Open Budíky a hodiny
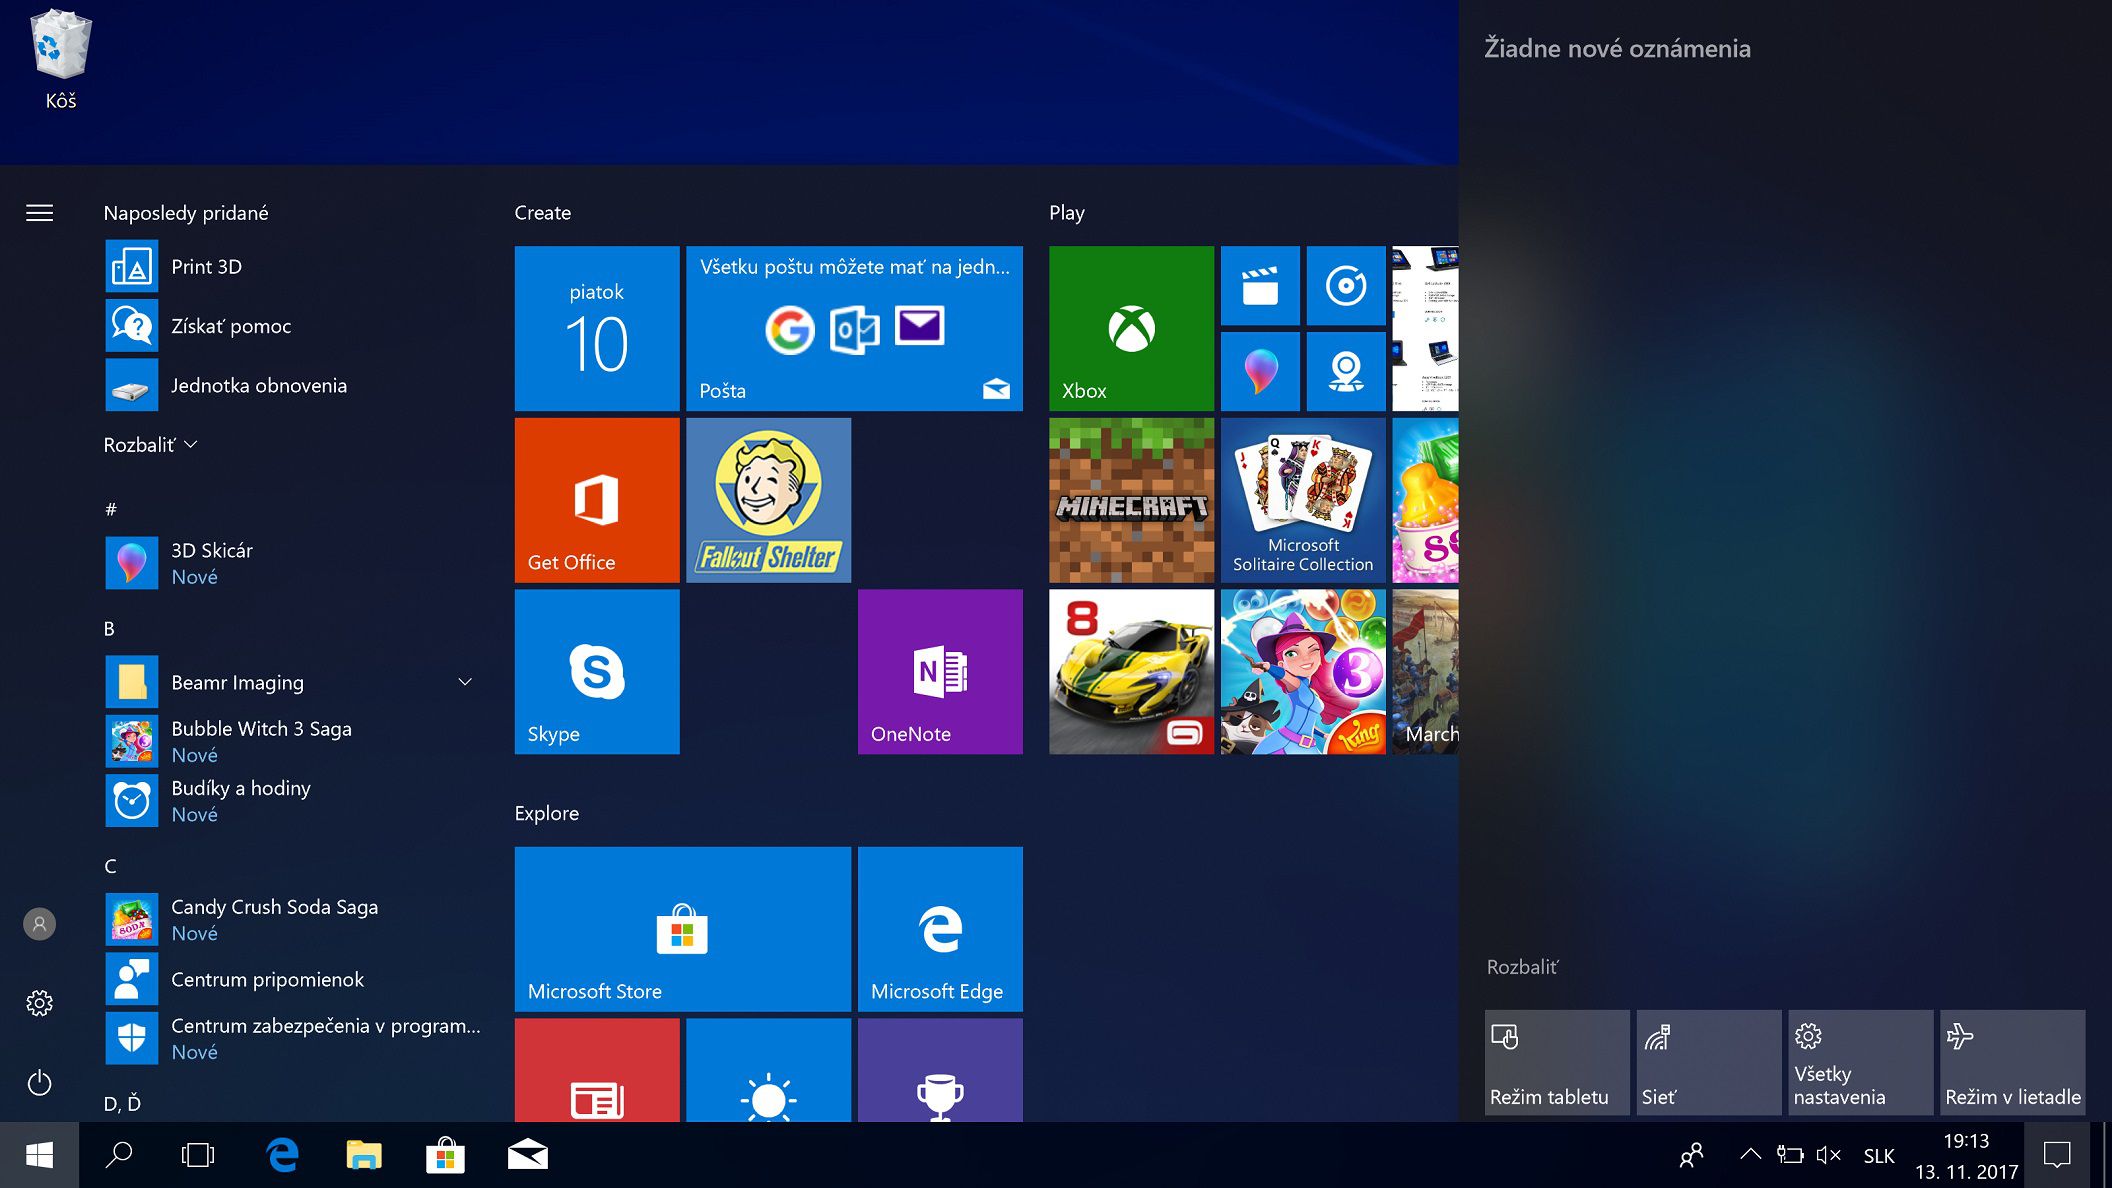 coord(293,801)
